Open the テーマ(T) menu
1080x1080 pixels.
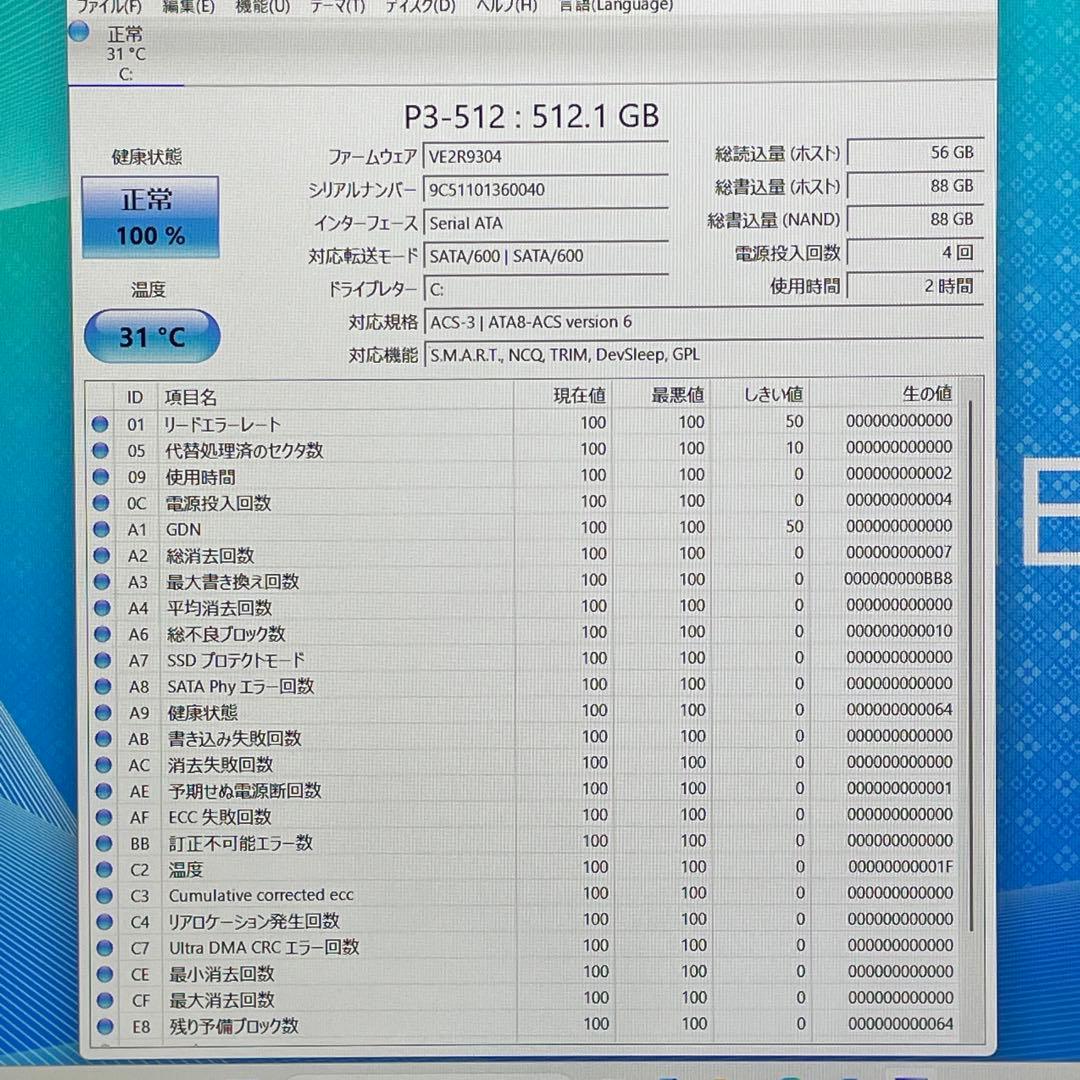(x=340, y=6)
